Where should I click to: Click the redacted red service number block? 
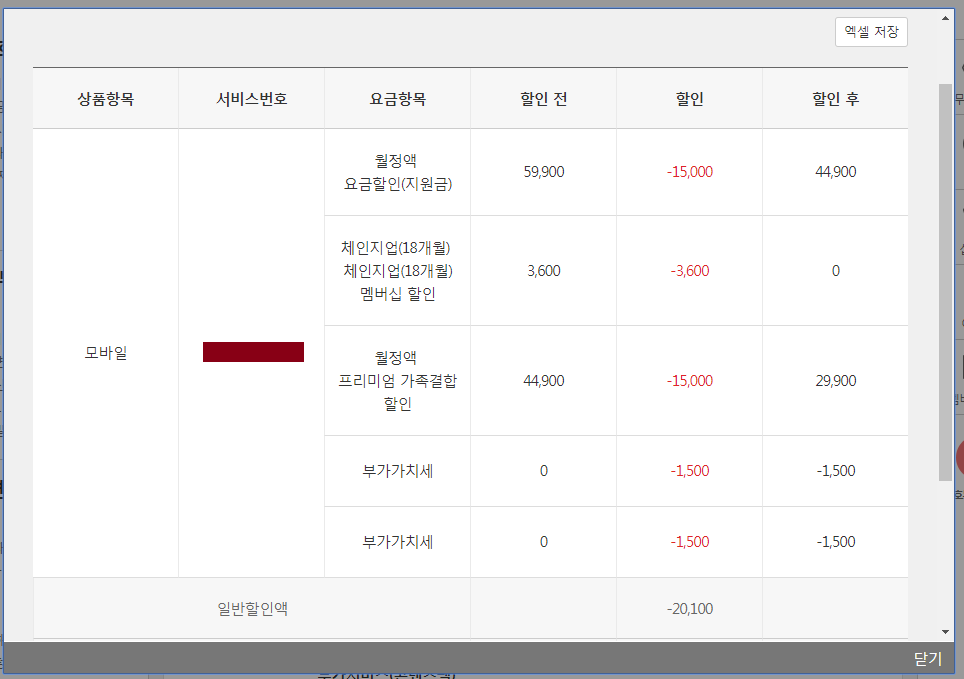click(x=253, y=352)
